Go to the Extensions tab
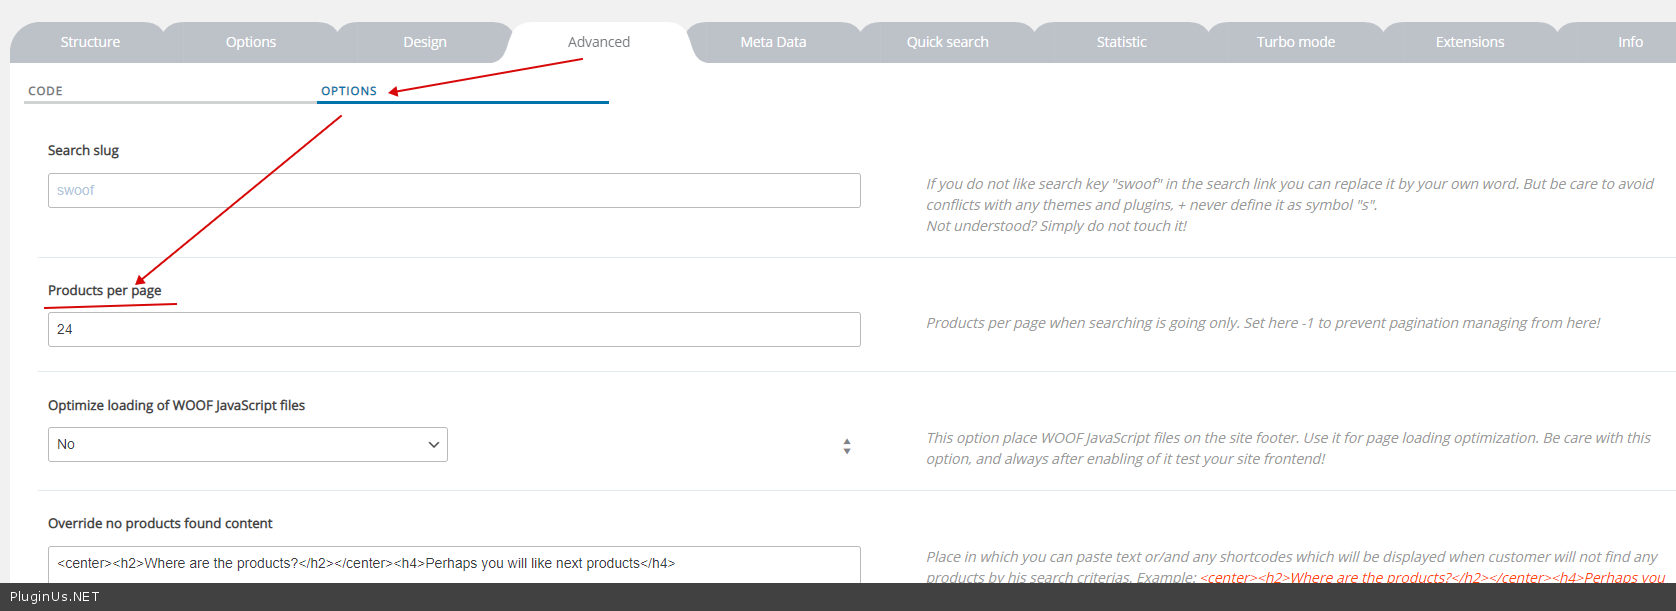The height and width of the screenshot is (611, 1676). point(1469,42)
